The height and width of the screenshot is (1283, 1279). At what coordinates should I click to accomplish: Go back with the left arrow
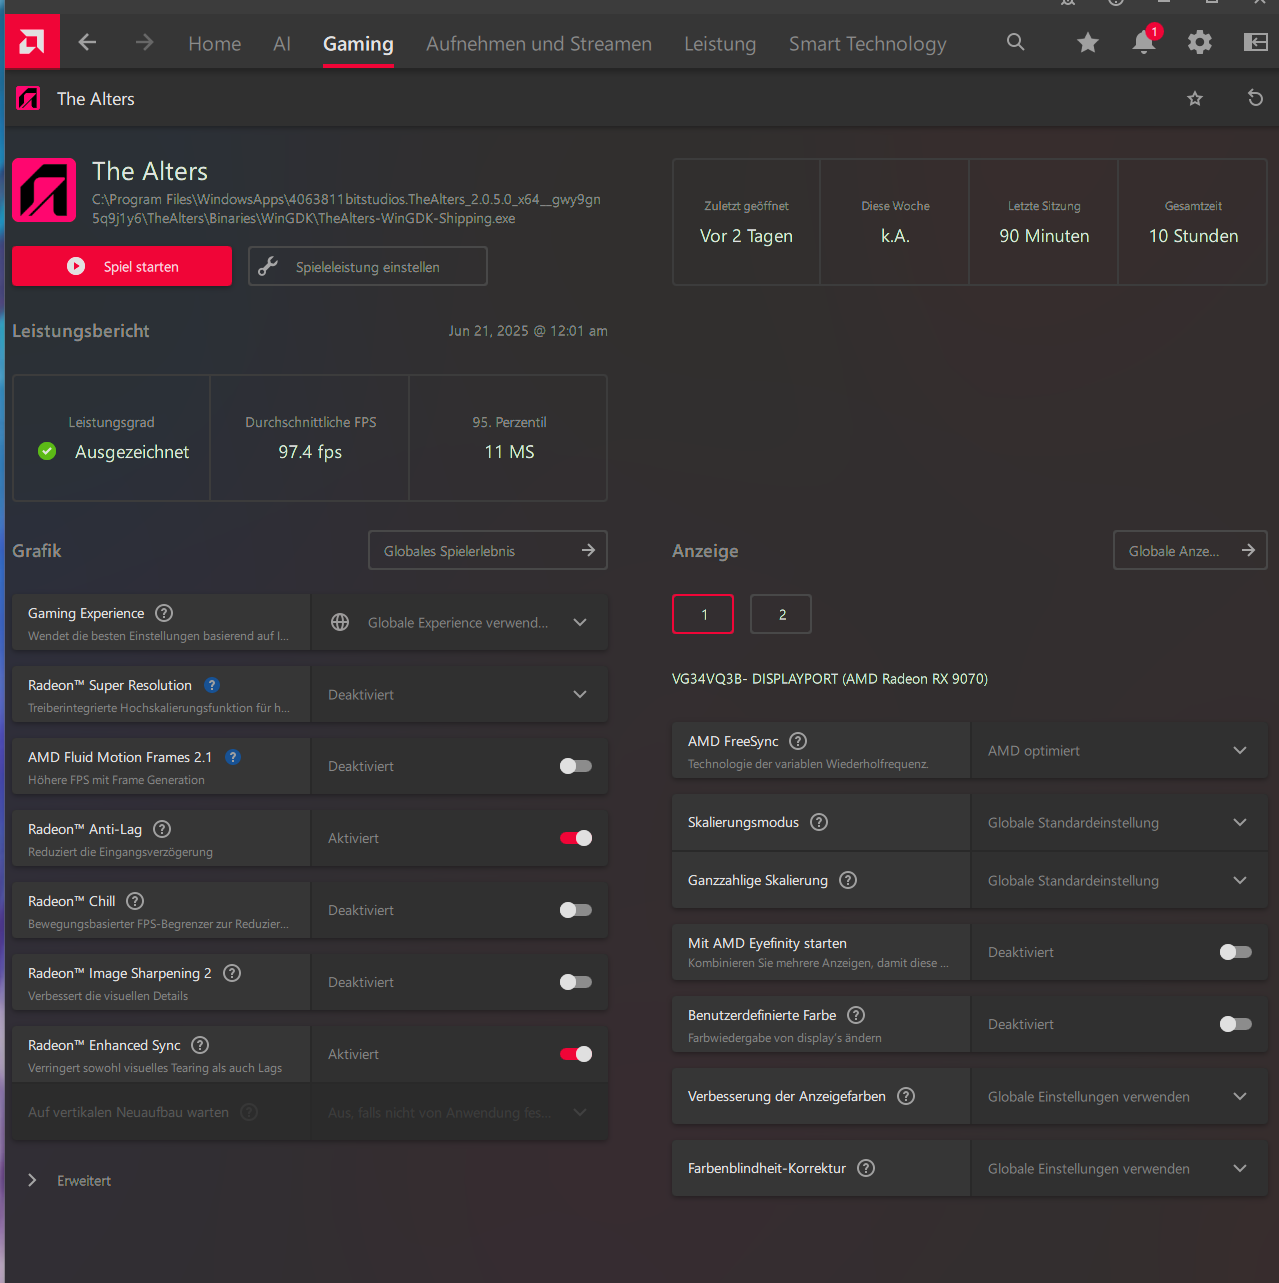pos(88,42)
